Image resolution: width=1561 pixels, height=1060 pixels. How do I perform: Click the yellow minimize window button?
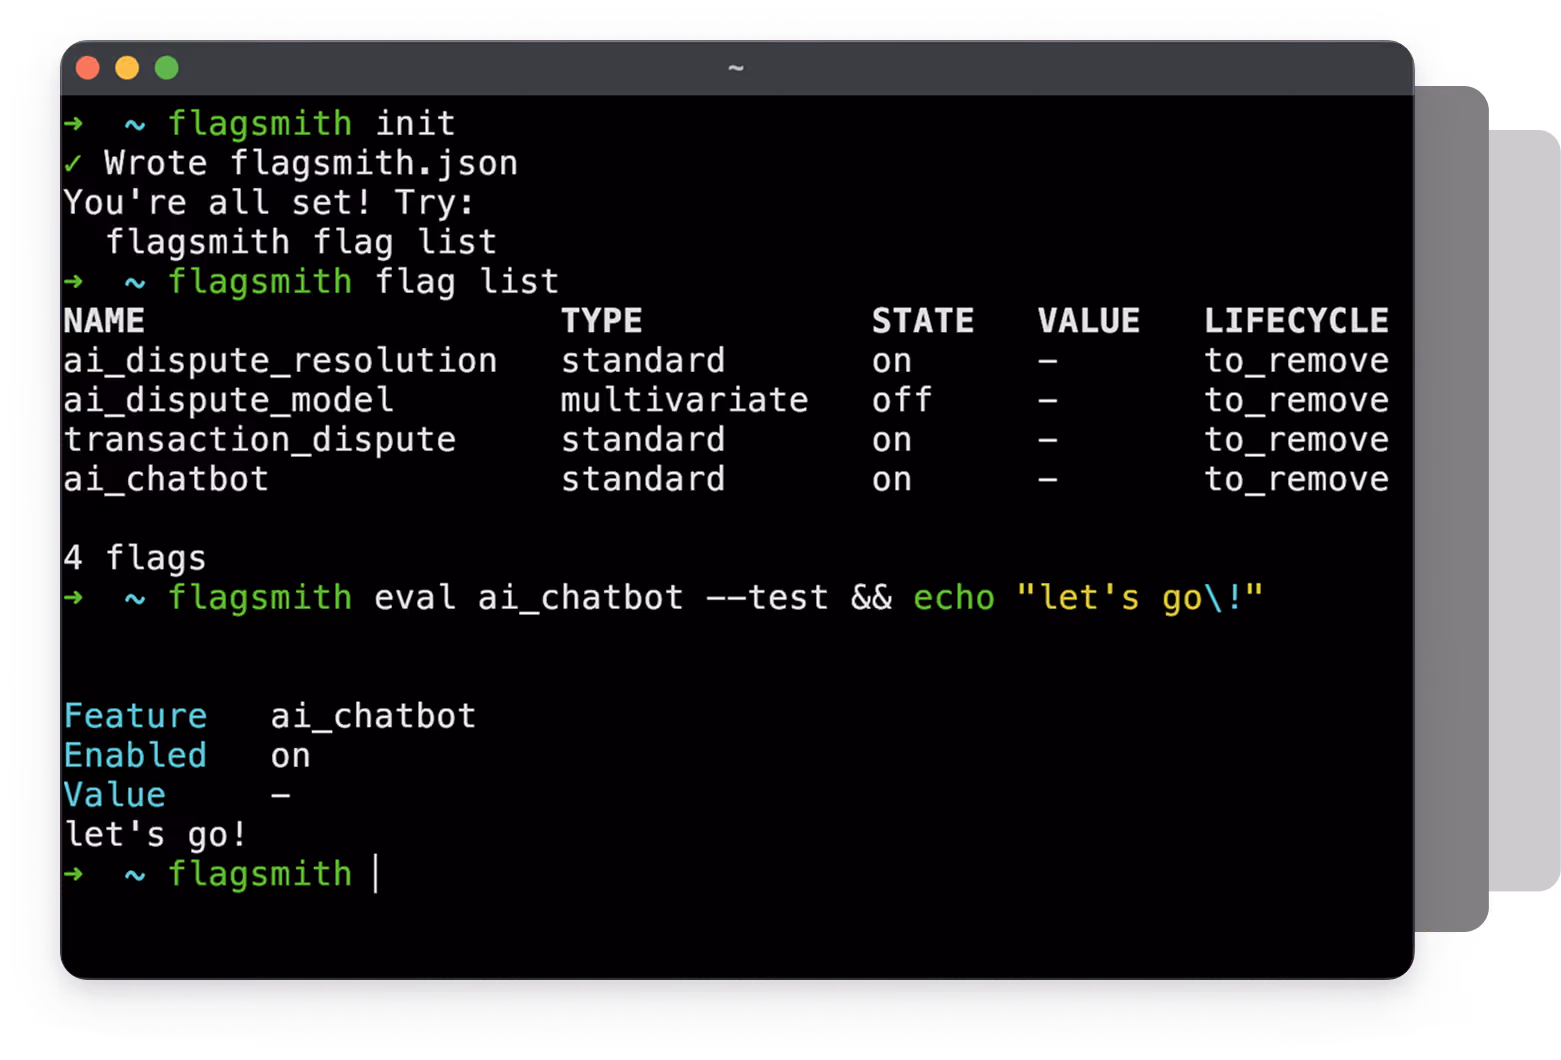(x=127, y=67)
